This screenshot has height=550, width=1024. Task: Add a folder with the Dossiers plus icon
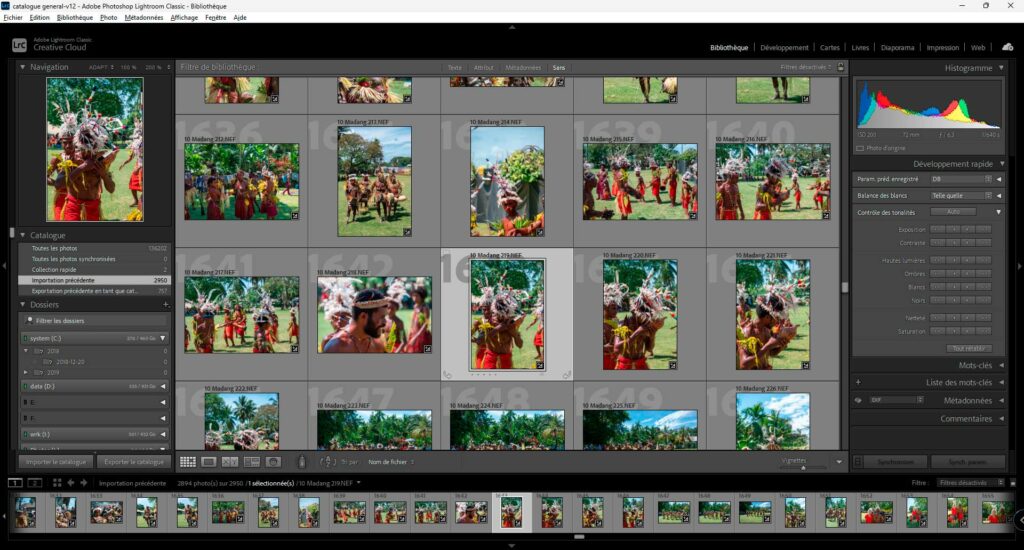tap(165, 304)
